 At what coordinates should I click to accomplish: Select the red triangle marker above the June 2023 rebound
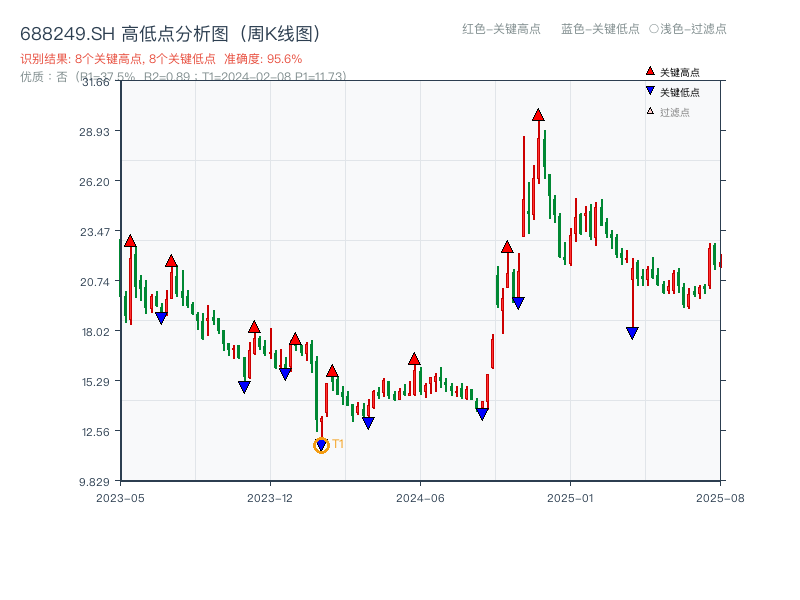pos(172,263)
